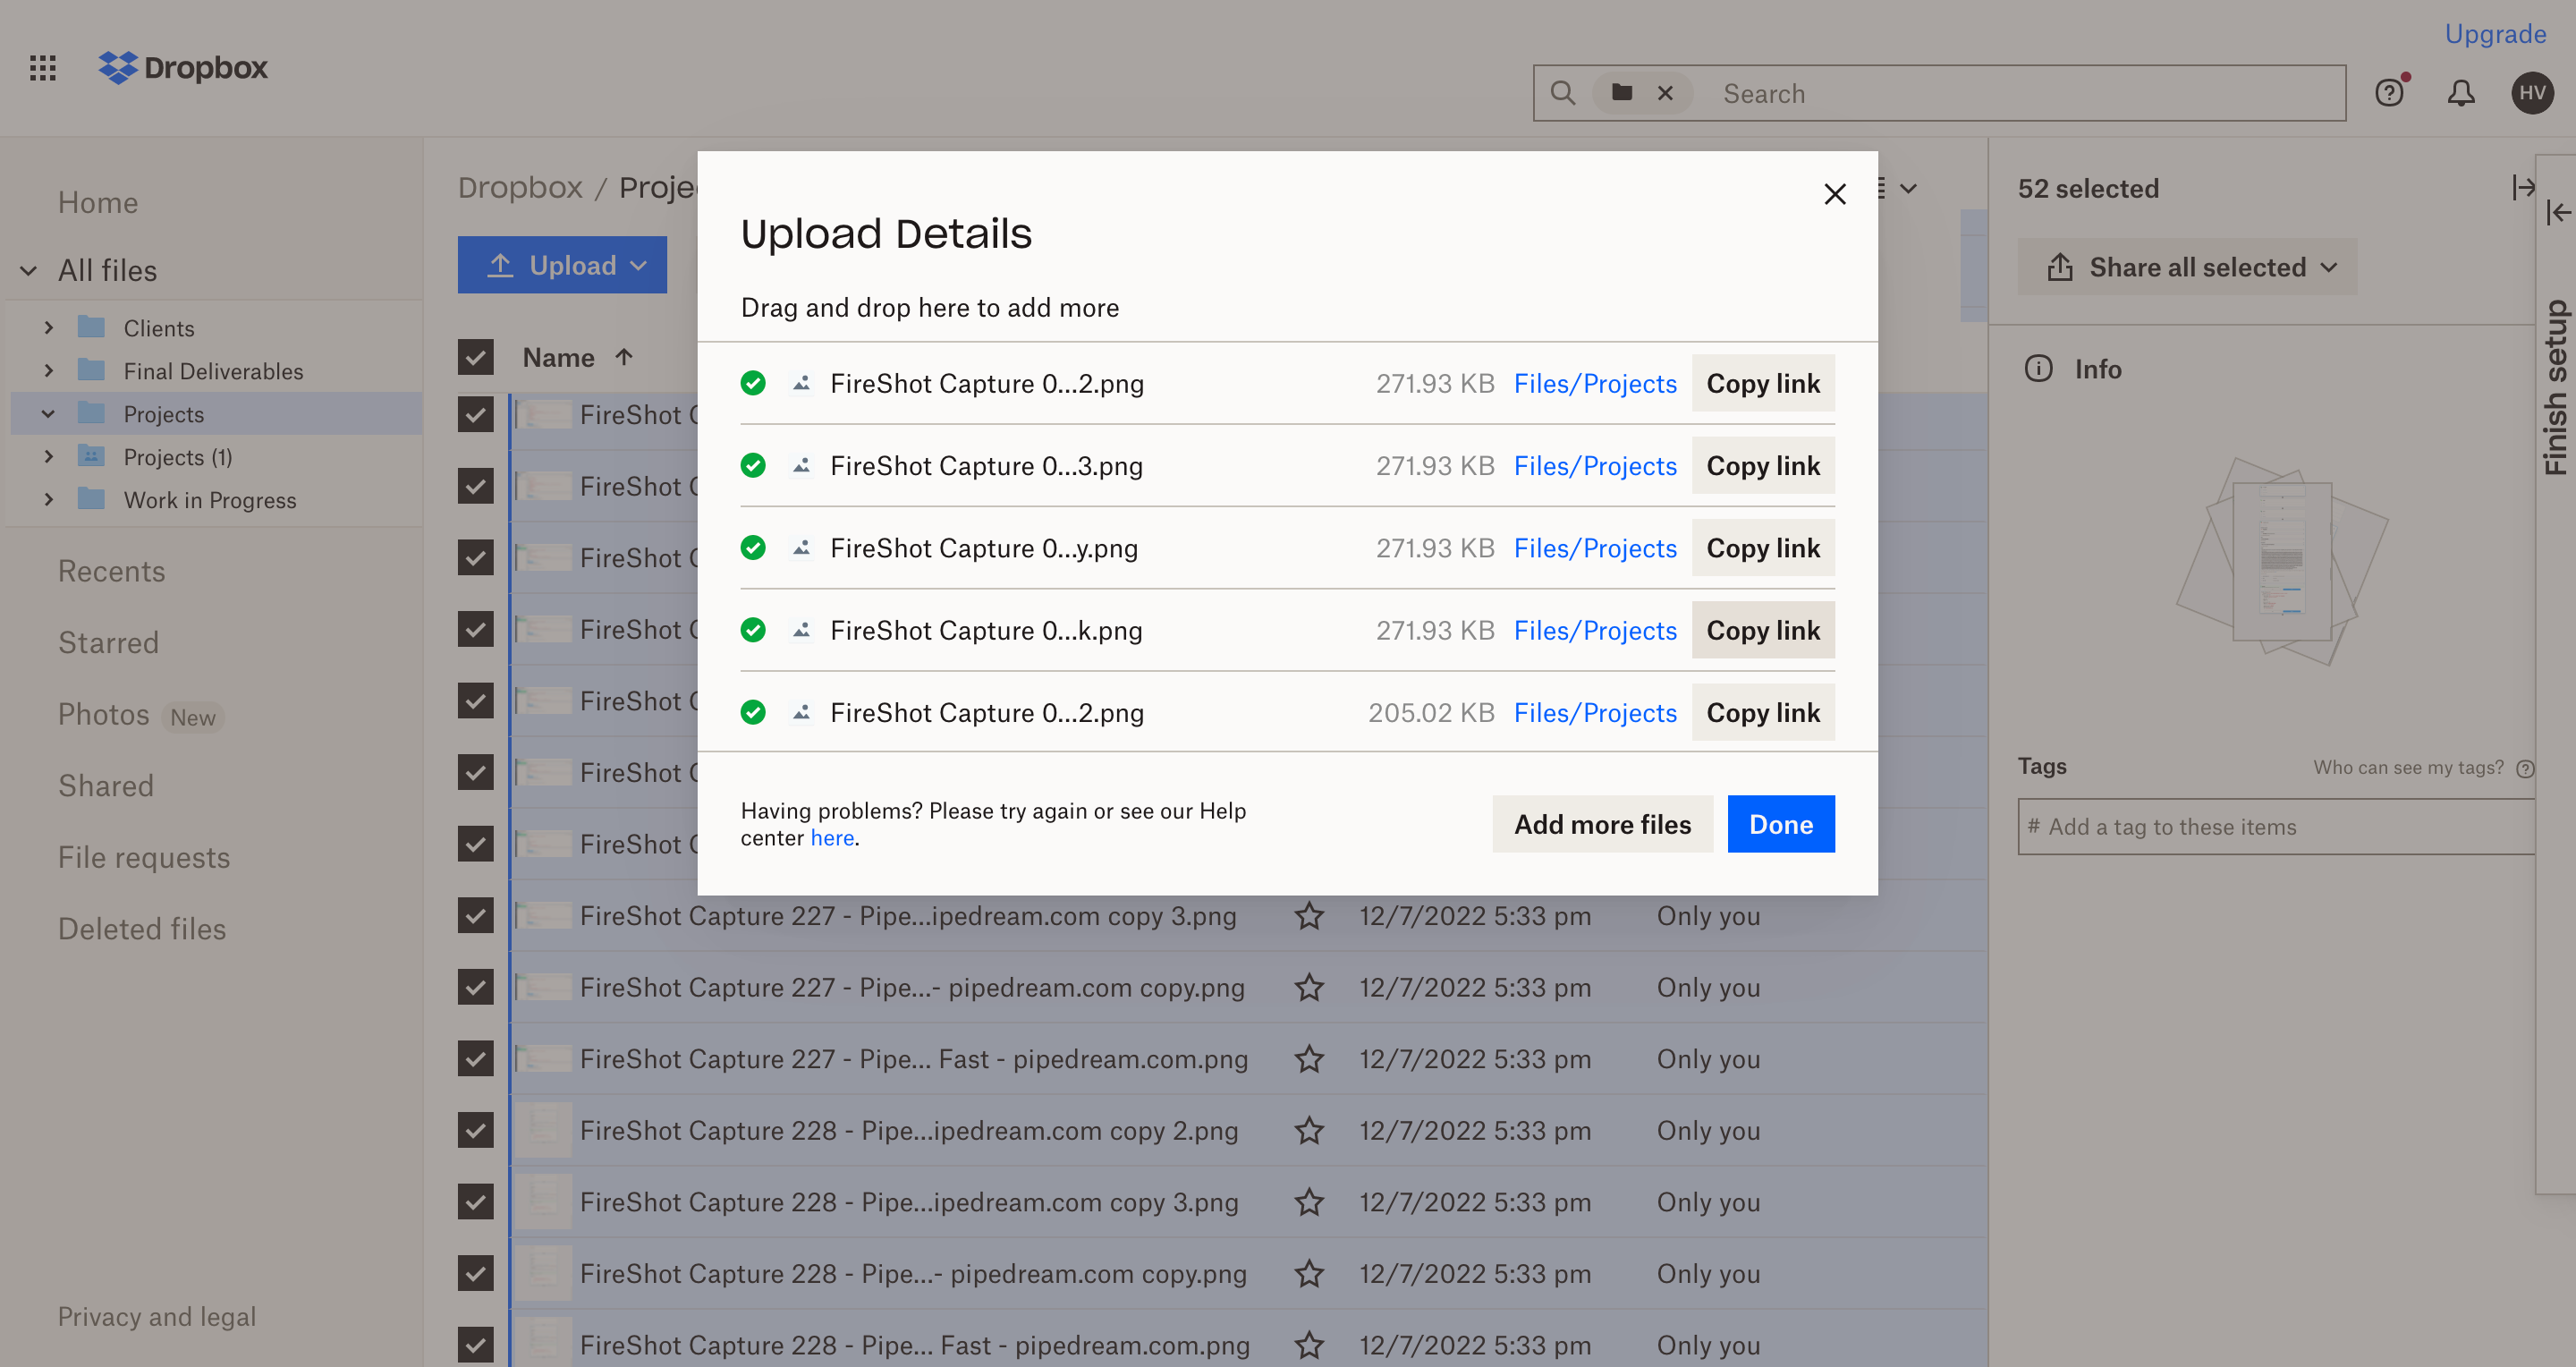
Task: Uncheck FireShot Capture 227 copy 3.png checkbox
Action: (x=475, y=915)
